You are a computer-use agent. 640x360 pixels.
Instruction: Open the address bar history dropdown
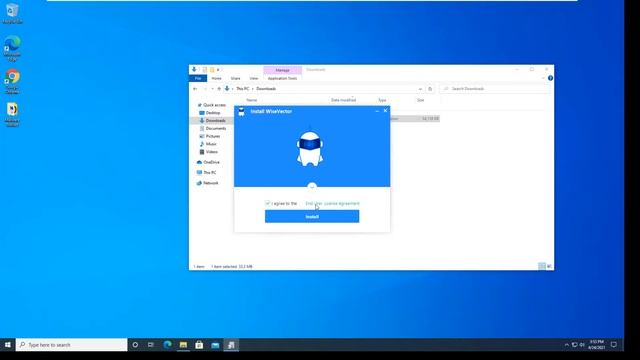[x=420, y=89]
